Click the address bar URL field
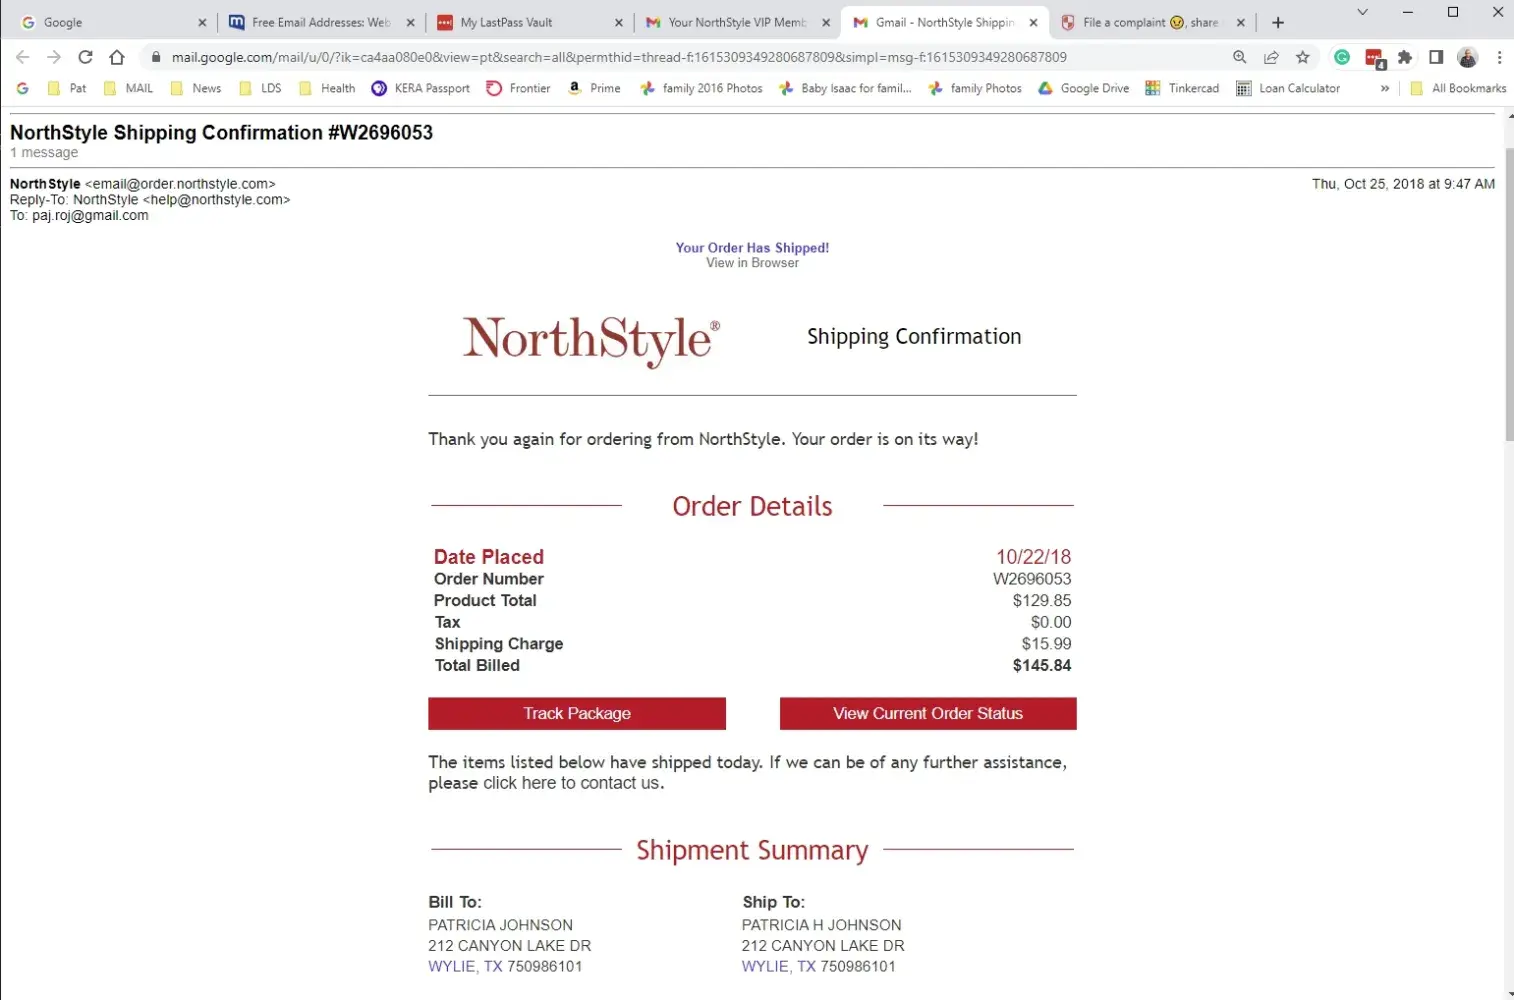This screenshot has height=1000, width=1514. [620, 57]
